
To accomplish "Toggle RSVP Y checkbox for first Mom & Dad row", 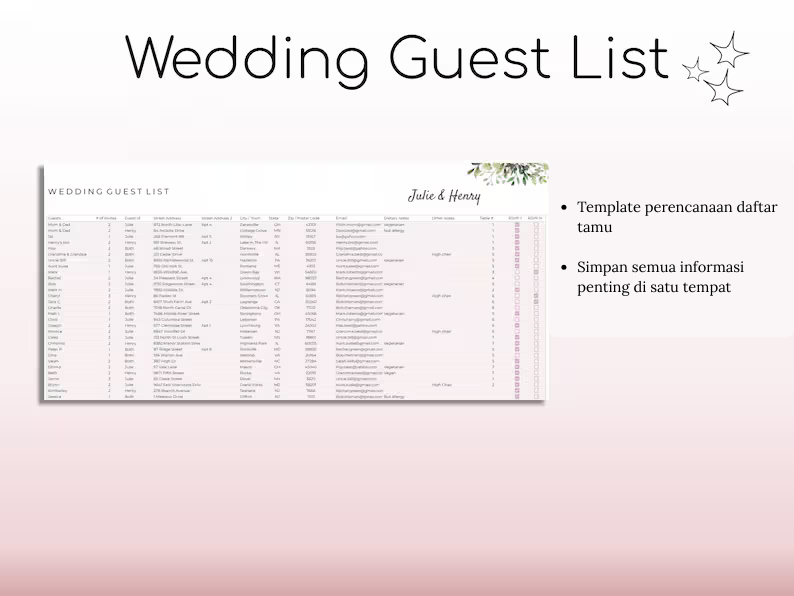I will coord(517,224).
